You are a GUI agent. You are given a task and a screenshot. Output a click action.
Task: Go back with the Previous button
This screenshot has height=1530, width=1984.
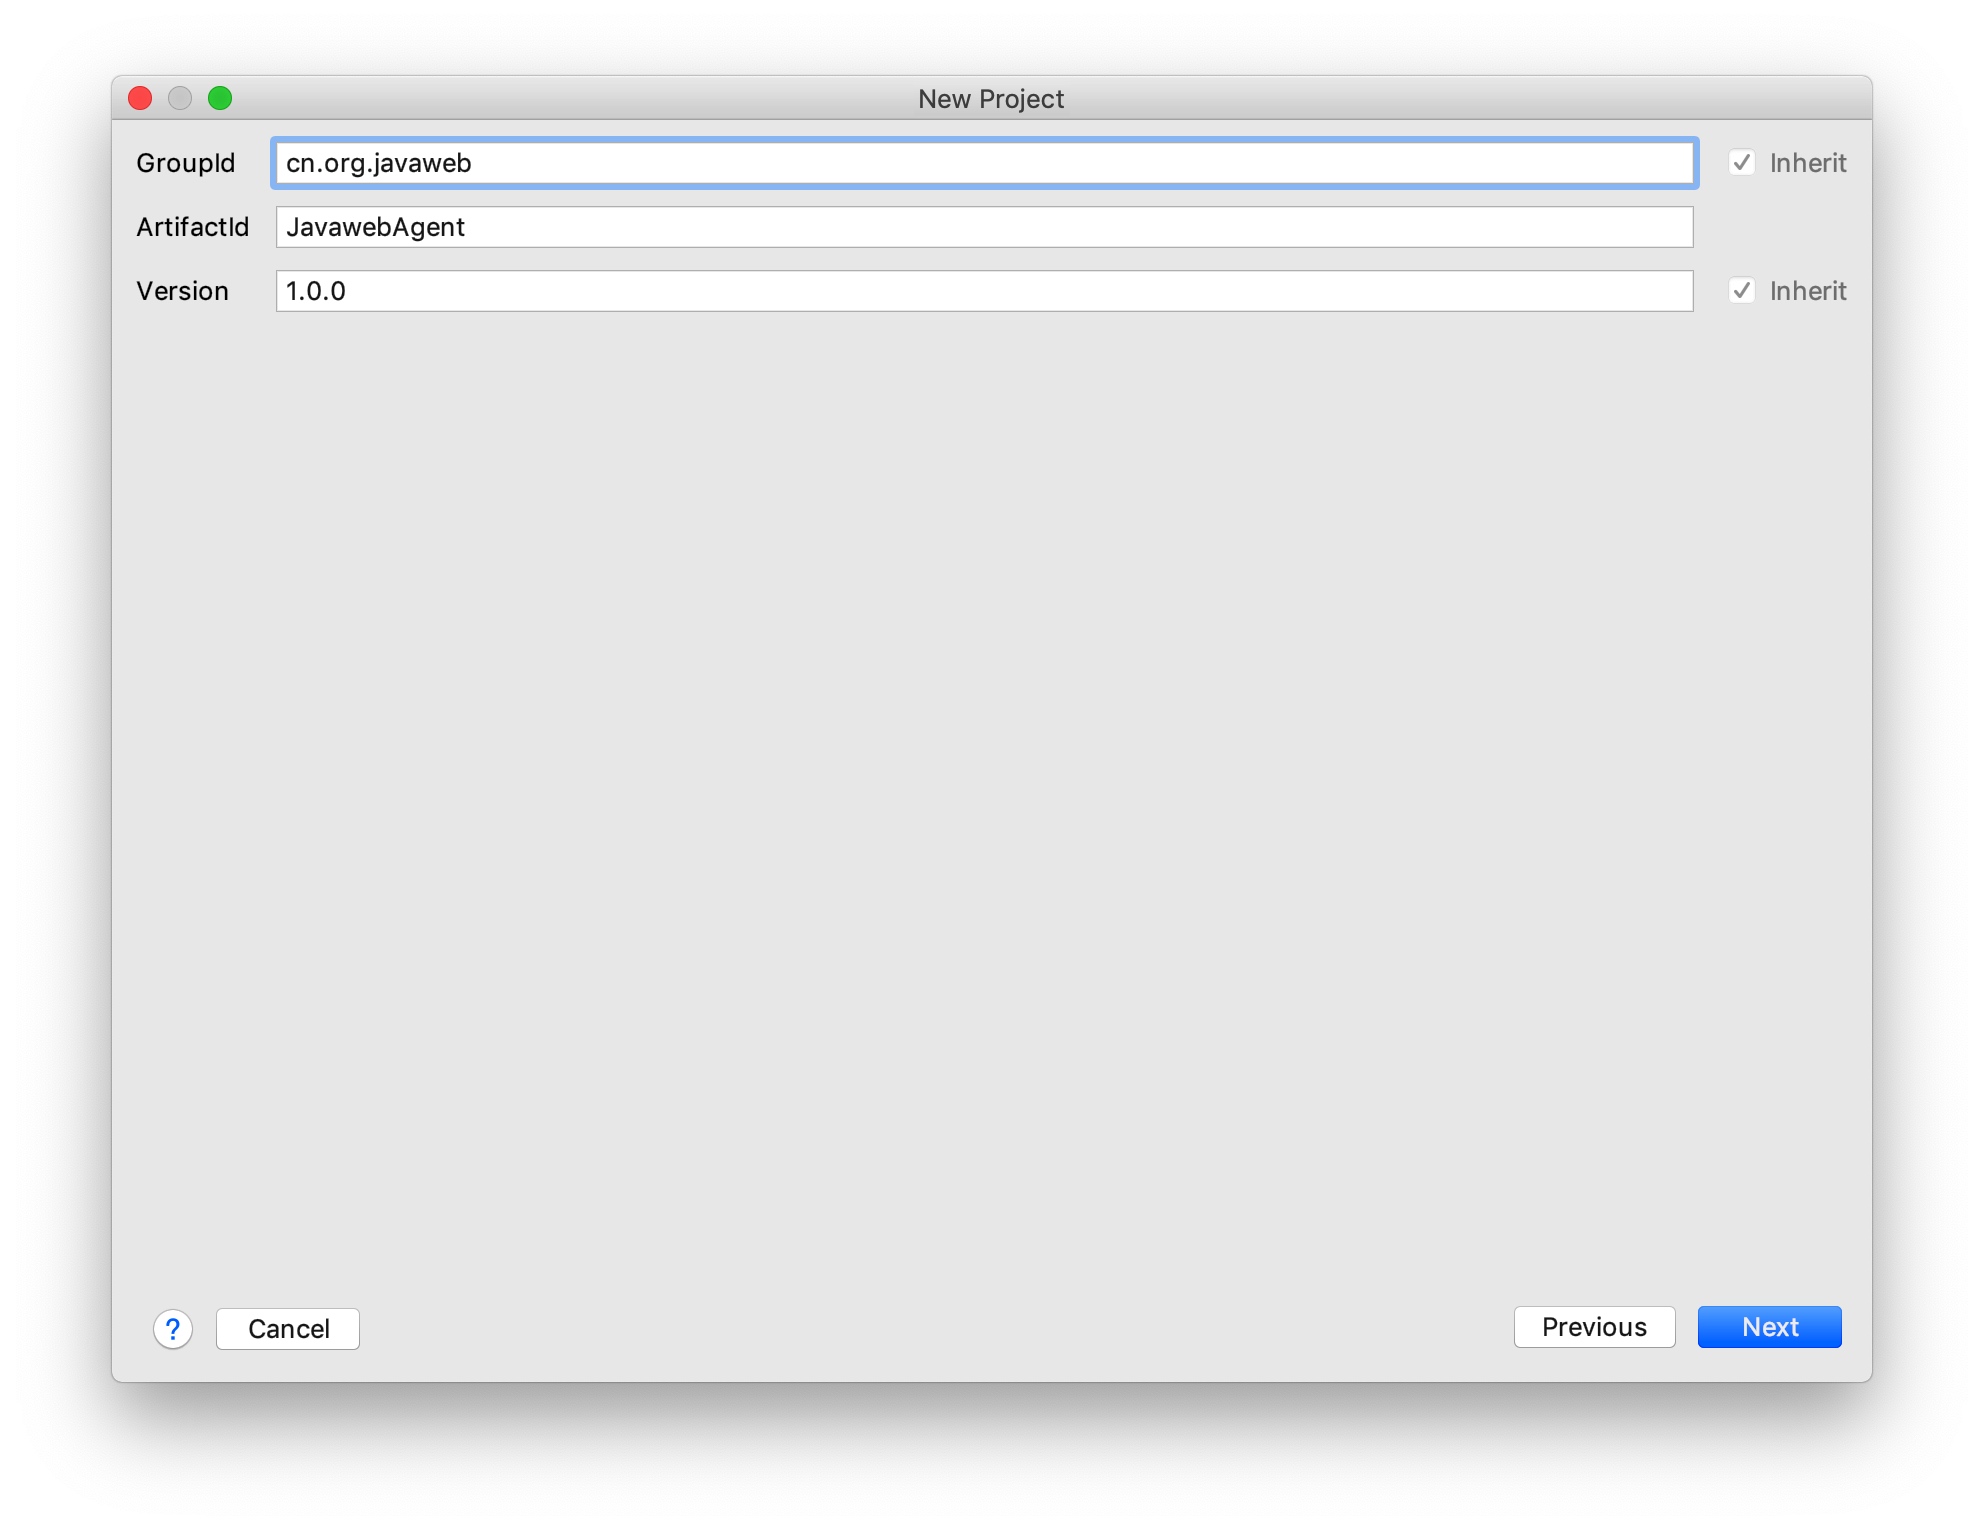pos(1594,1327)
